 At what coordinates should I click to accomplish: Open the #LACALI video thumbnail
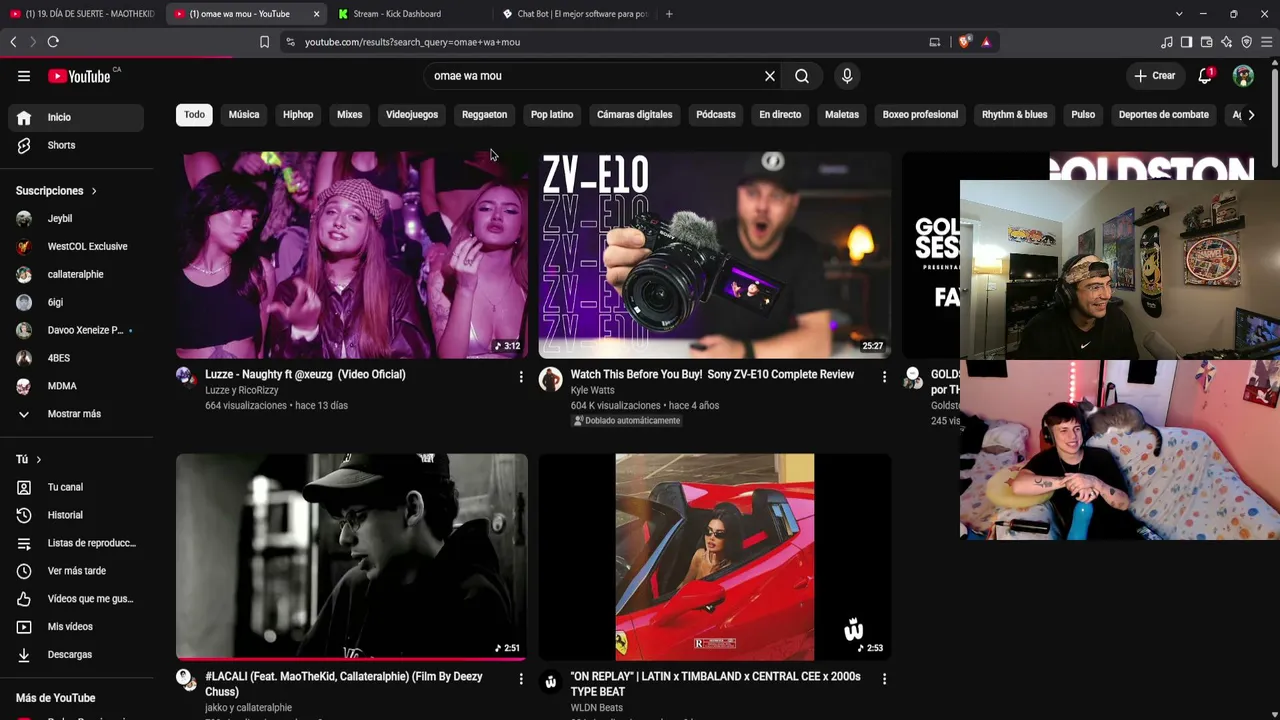point(352,557)
